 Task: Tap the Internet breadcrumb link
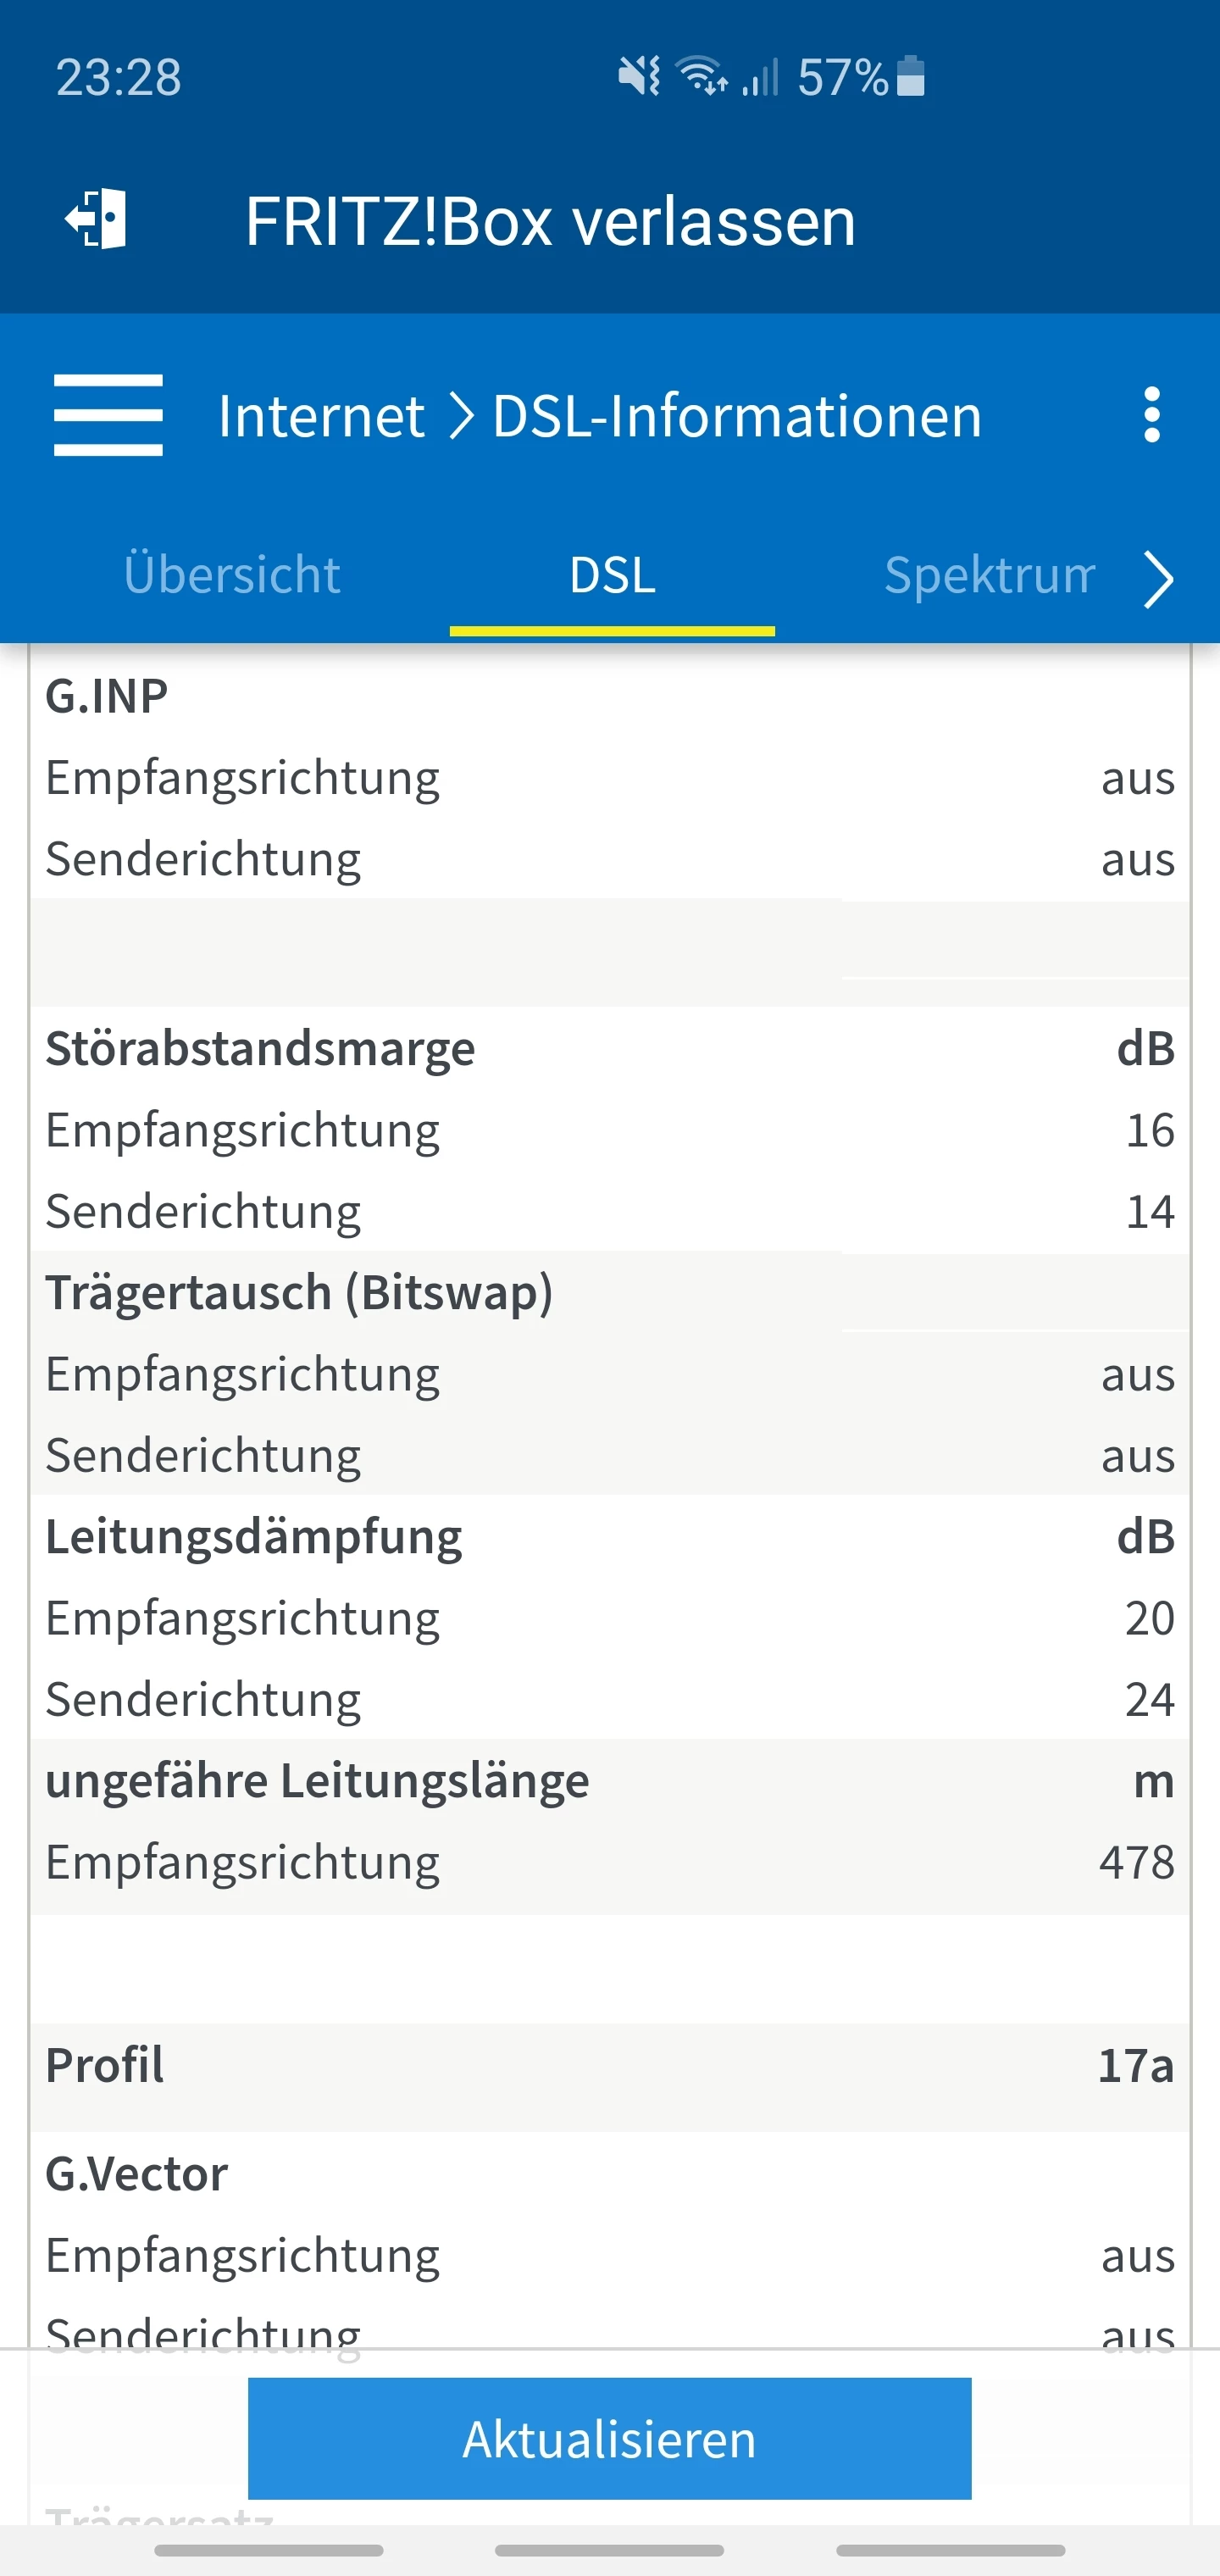point(321,416)
